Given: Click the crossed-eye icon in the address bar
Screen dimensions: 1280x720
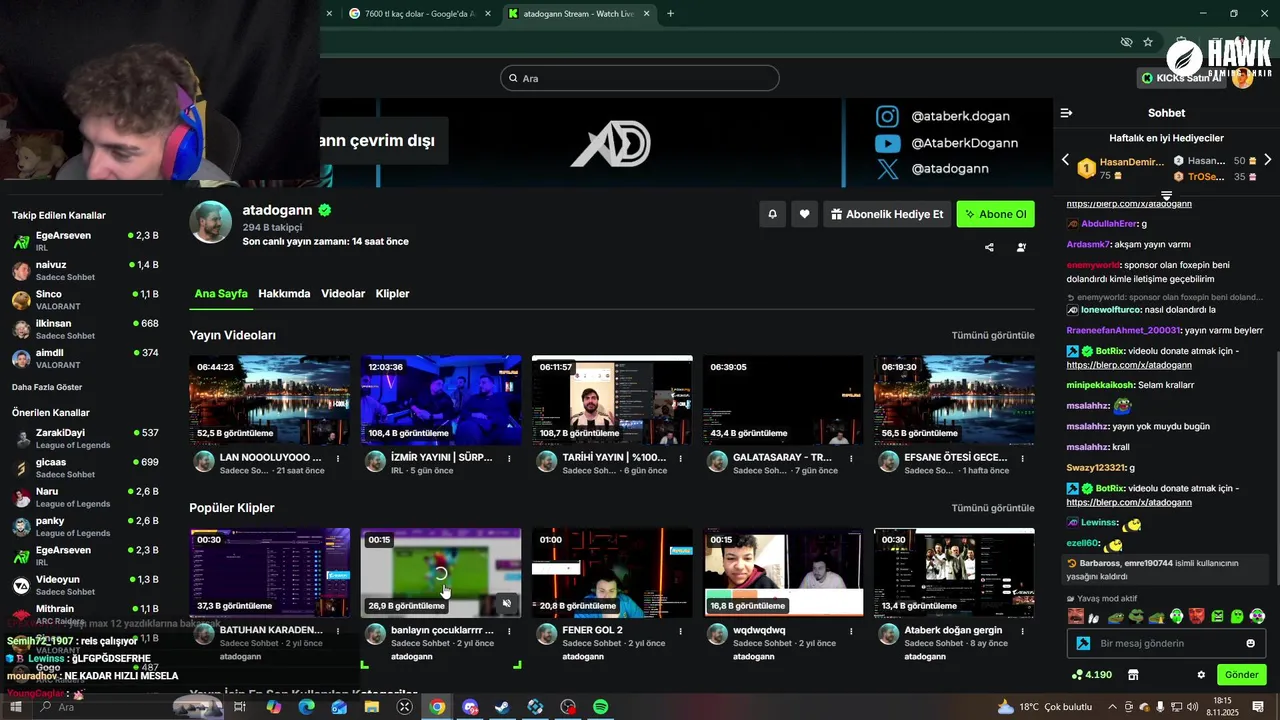Looking at the screenshot, I should pos(1126,42).
